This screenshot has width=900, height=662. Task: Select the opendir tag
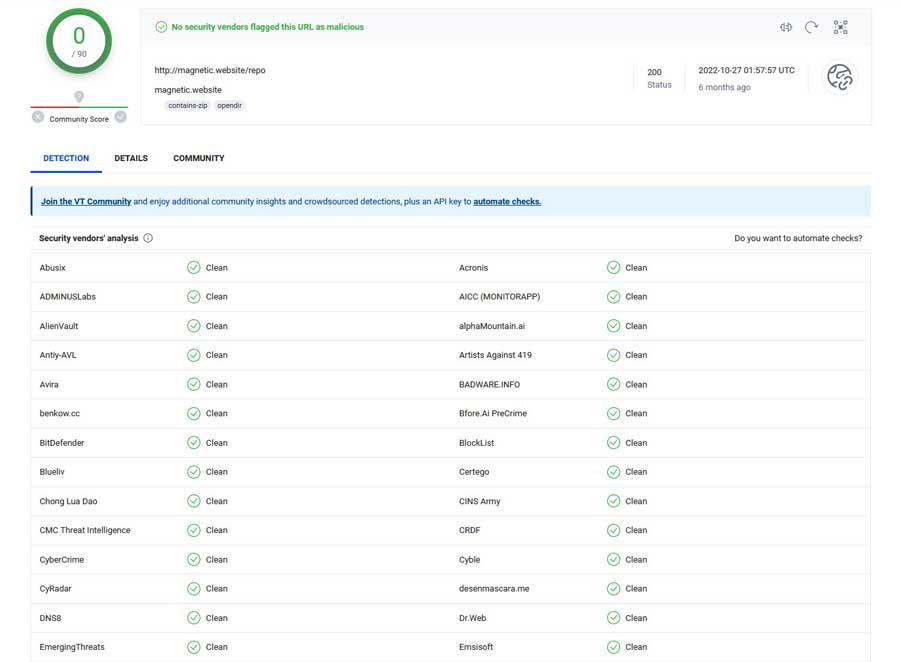230,106
